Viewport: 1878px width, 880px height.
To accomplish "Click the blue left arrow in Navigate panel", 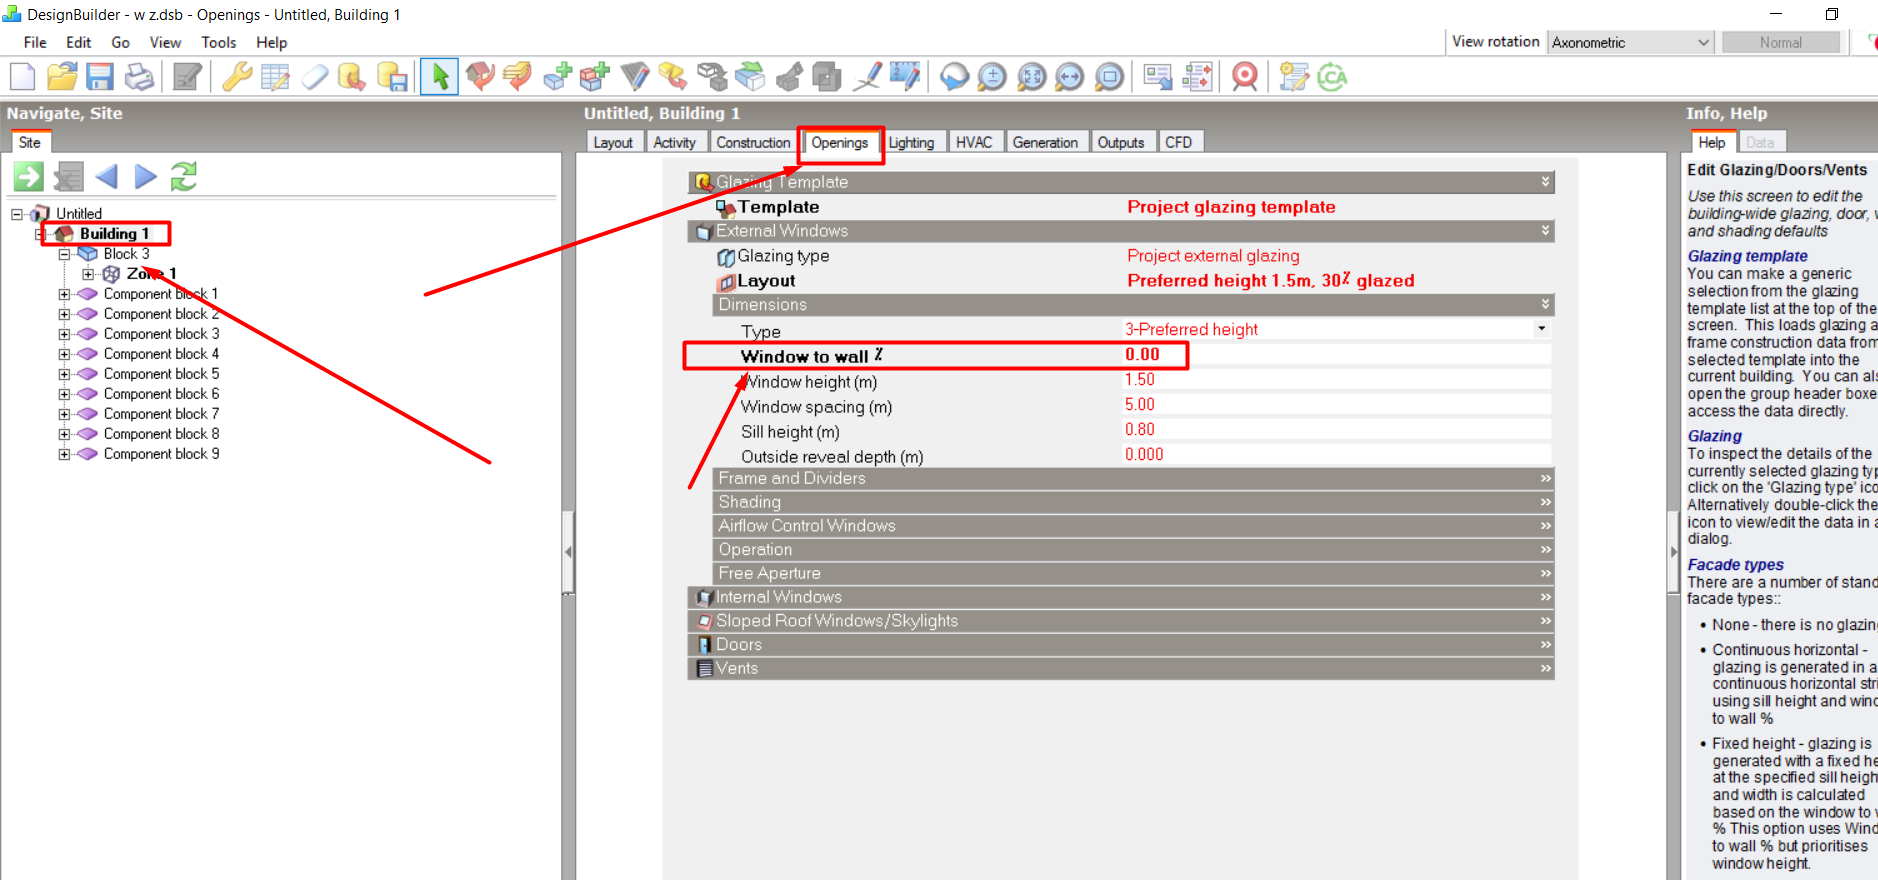I will 107,177.
